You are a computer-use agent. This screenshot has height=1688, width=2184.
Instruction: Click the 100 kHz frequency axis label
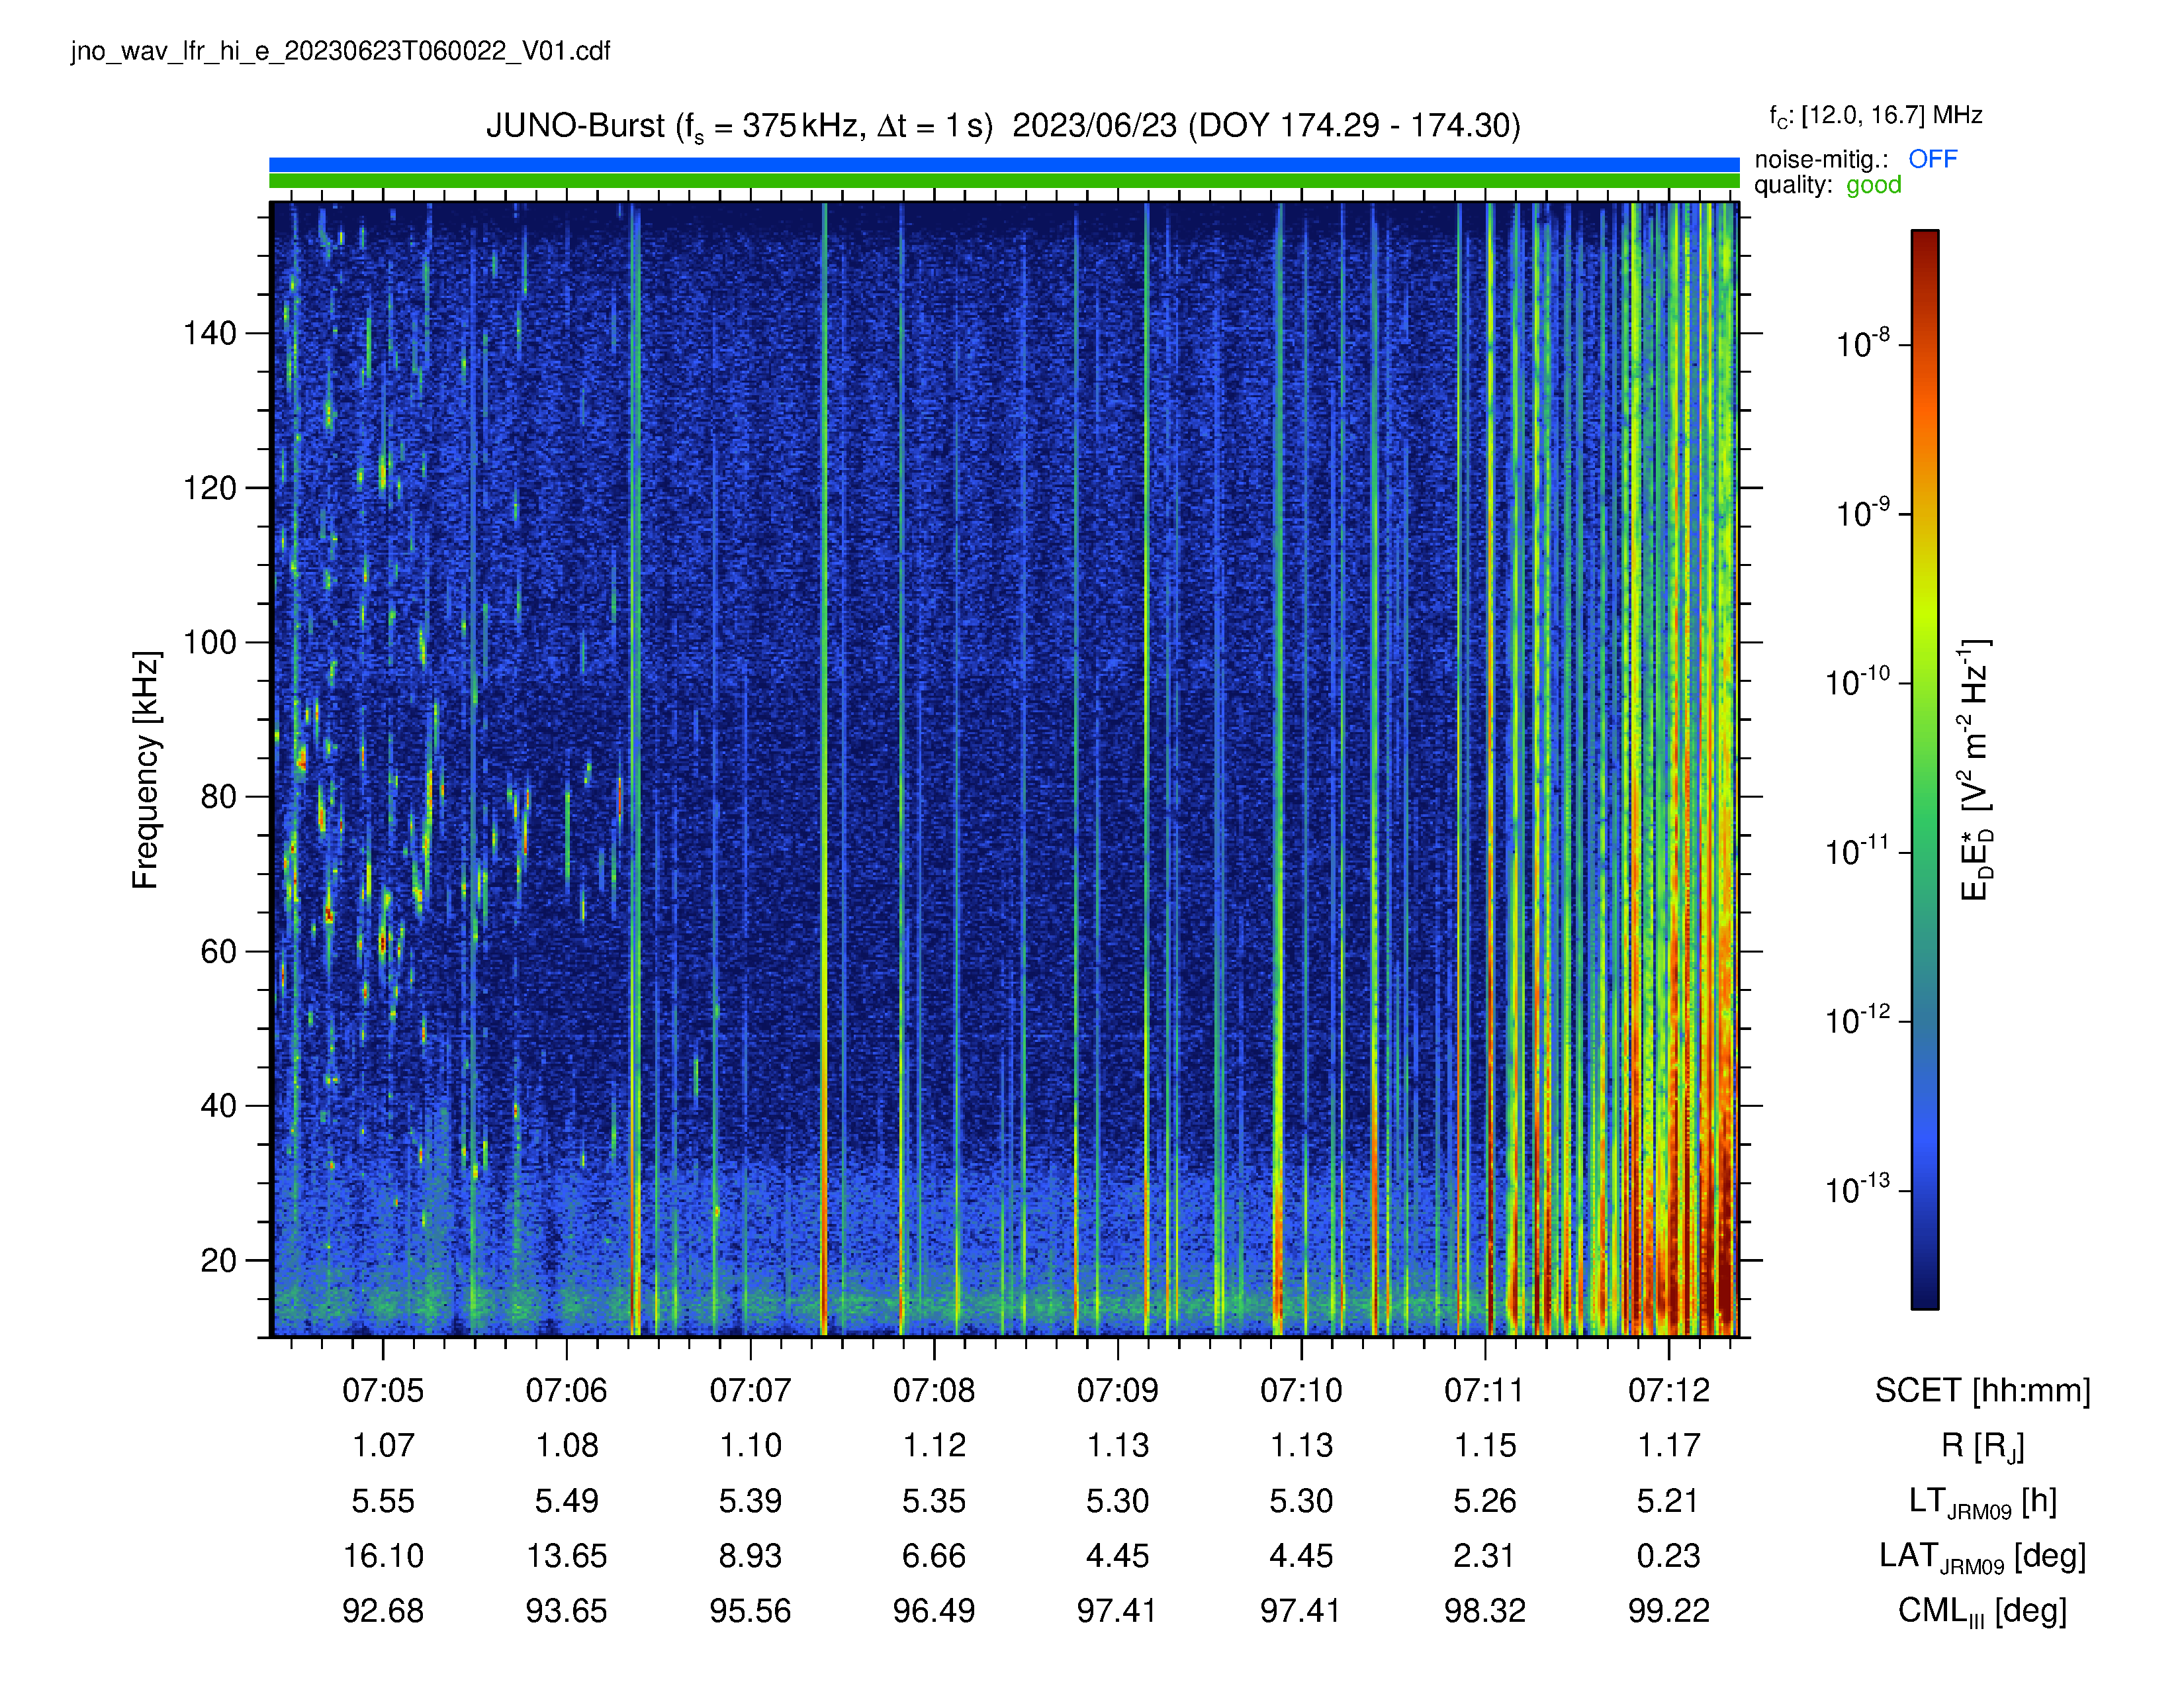pyautogui.click(x=209, y=642)
